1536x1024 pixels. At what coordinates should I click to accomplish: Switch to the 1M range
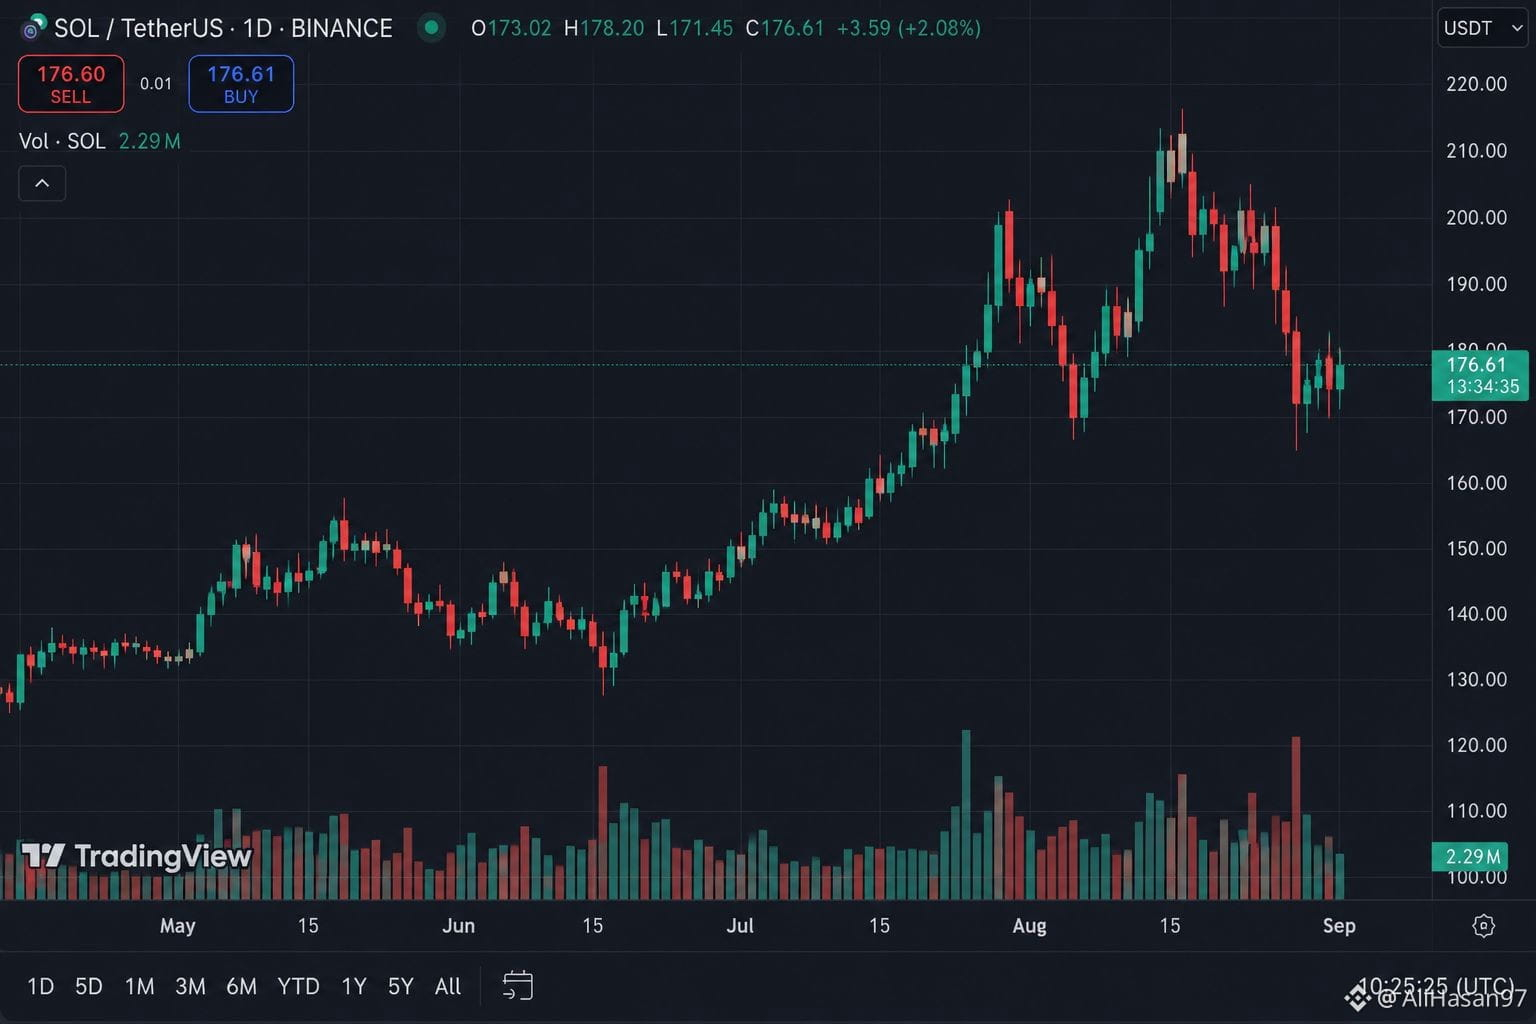tap(139, 987)
